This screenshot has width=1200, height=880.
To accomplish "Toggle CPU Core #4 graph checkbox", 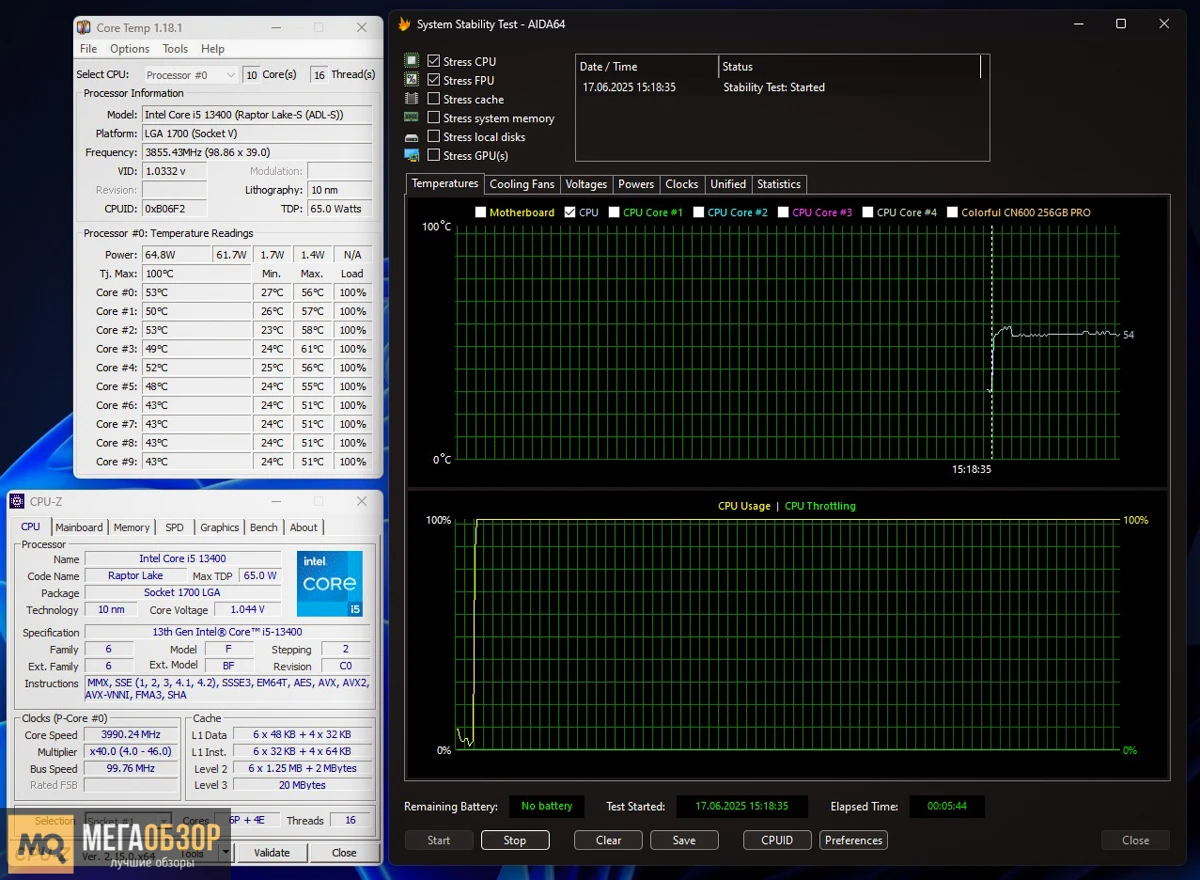I will tap(867, 212).
